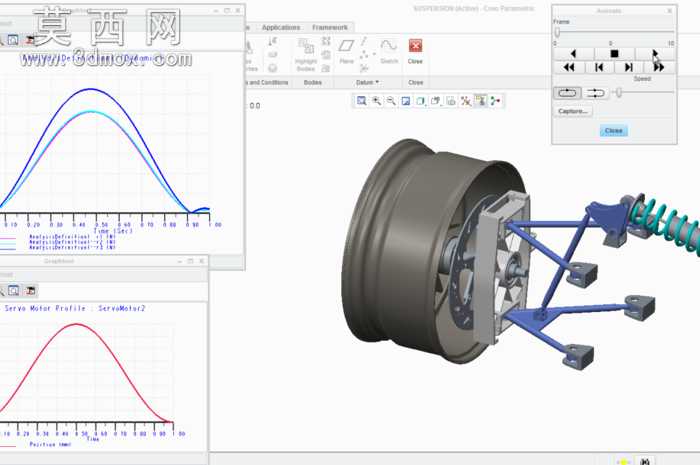Click the Frame slider handle

[557, 32]
